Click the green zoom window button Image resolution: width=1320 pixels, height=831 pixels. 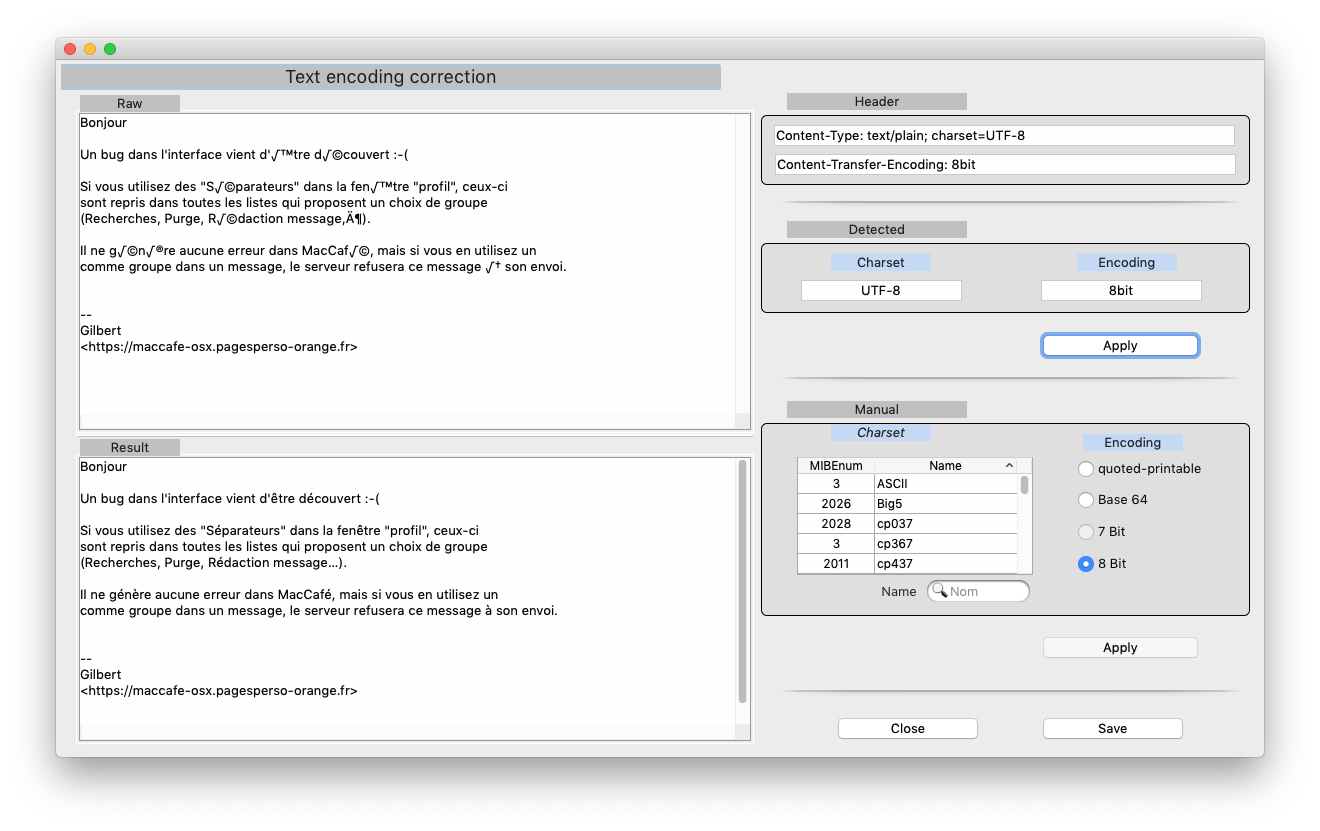[x=110, y=49]
